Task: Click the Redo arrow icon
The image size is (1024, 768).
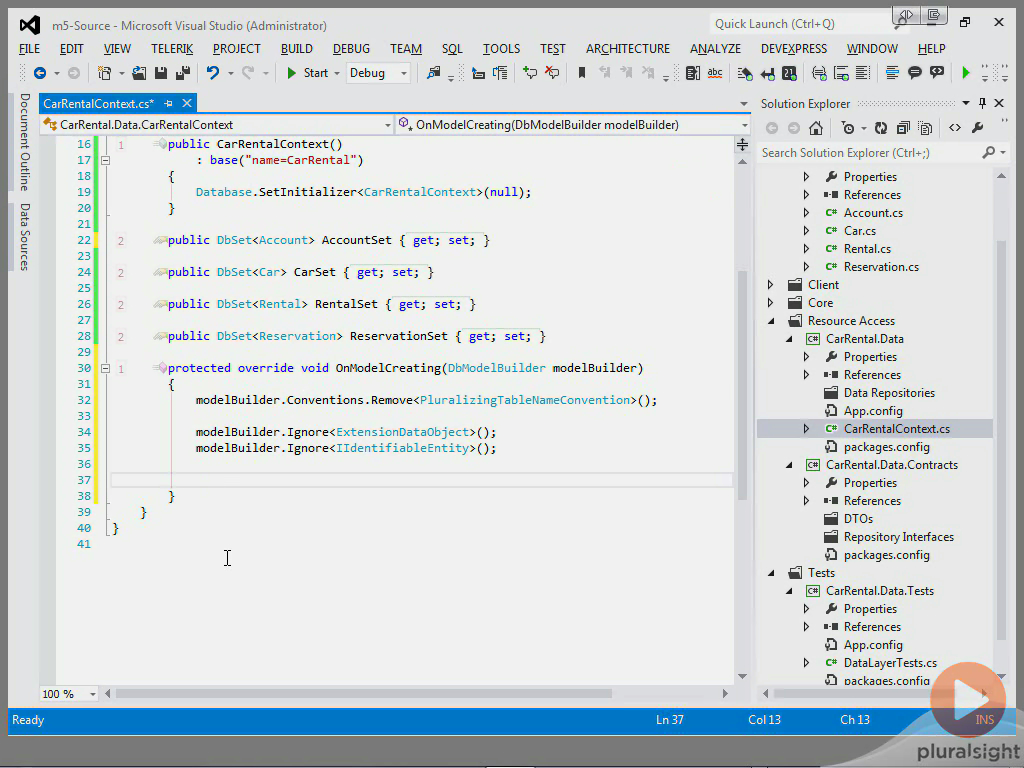Action: 248,73
